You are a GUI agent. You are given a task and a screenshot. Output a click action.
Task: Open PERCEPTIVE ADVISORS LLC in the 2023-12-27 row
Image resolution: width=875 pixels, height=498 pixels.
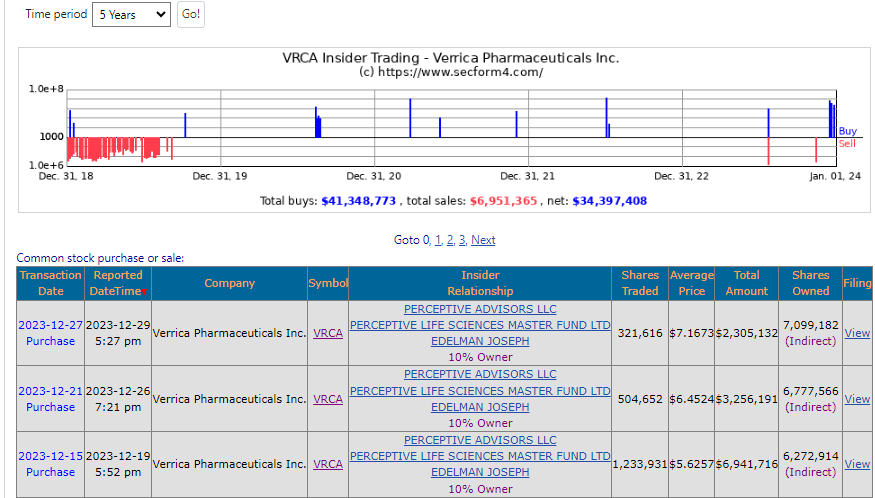click(480, 309)
